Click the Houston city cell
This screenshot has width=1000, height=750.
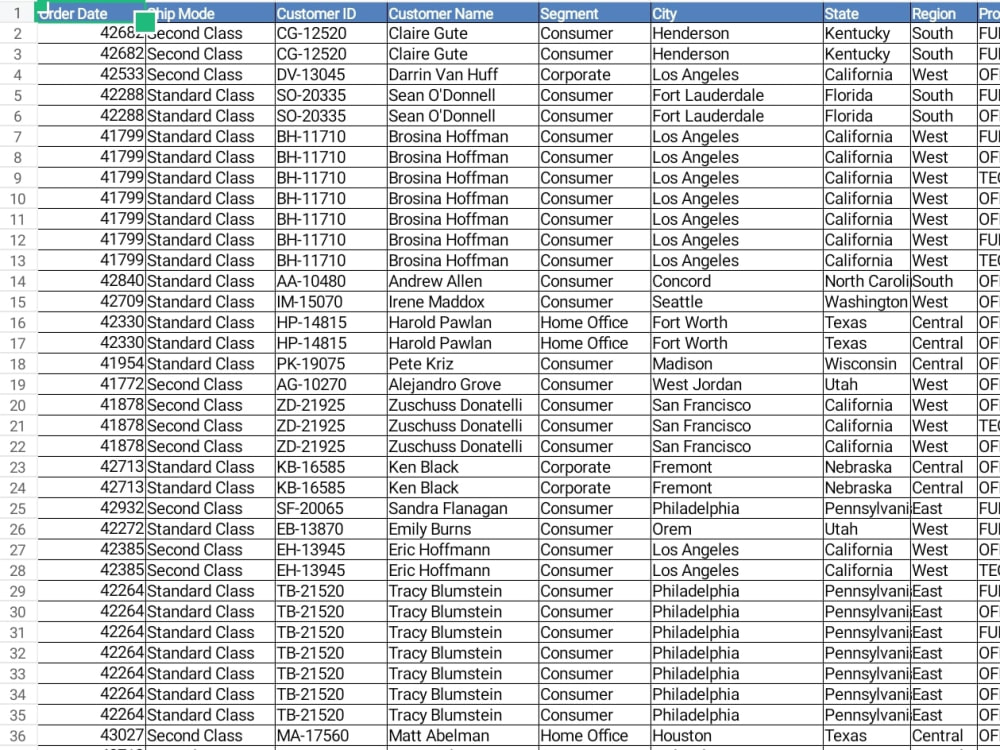point(737,735)
